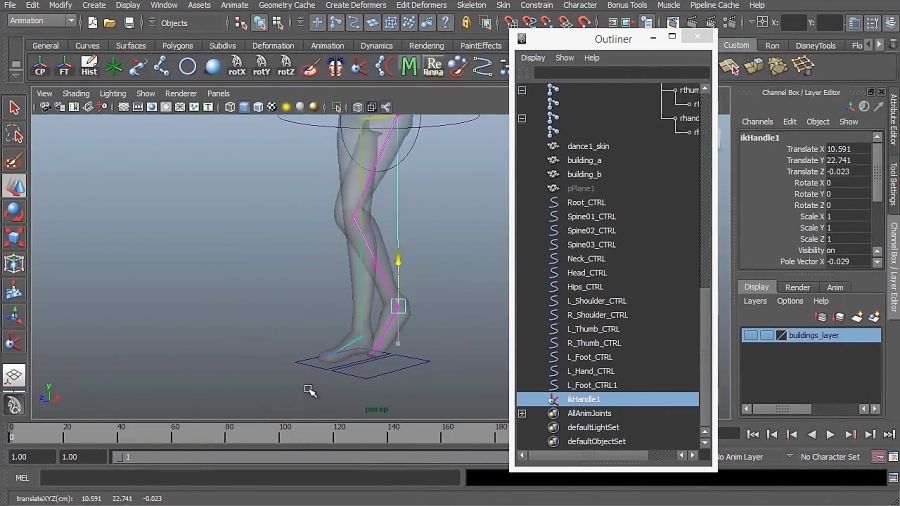900x506 pixels.
Task: Click the FT shelf icon
Action: (64, 66)
